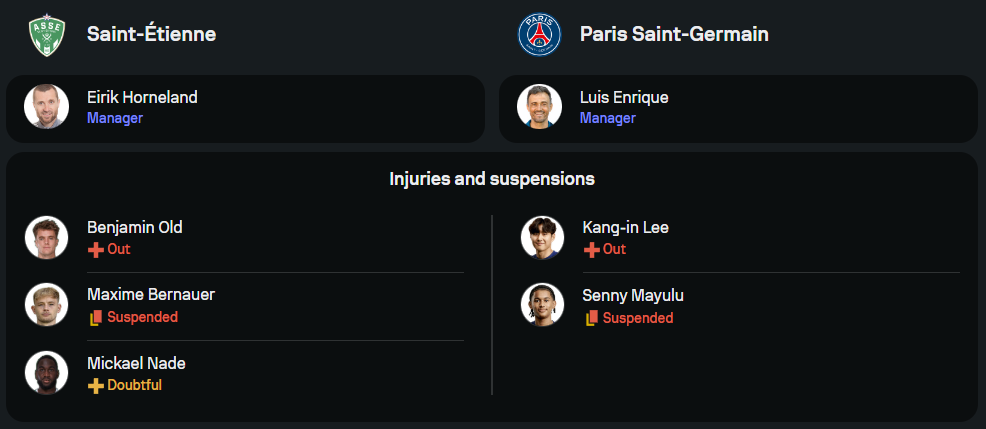Click Senny Mayulu's suspension card icon

click(591, 318)
